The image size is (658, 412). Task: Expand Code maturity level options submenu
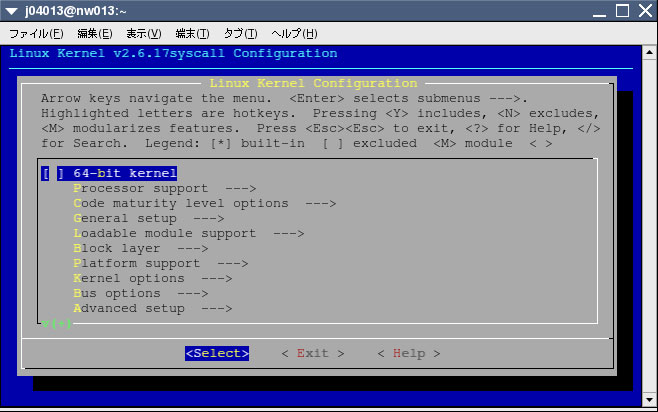click(x=205, y=203)
